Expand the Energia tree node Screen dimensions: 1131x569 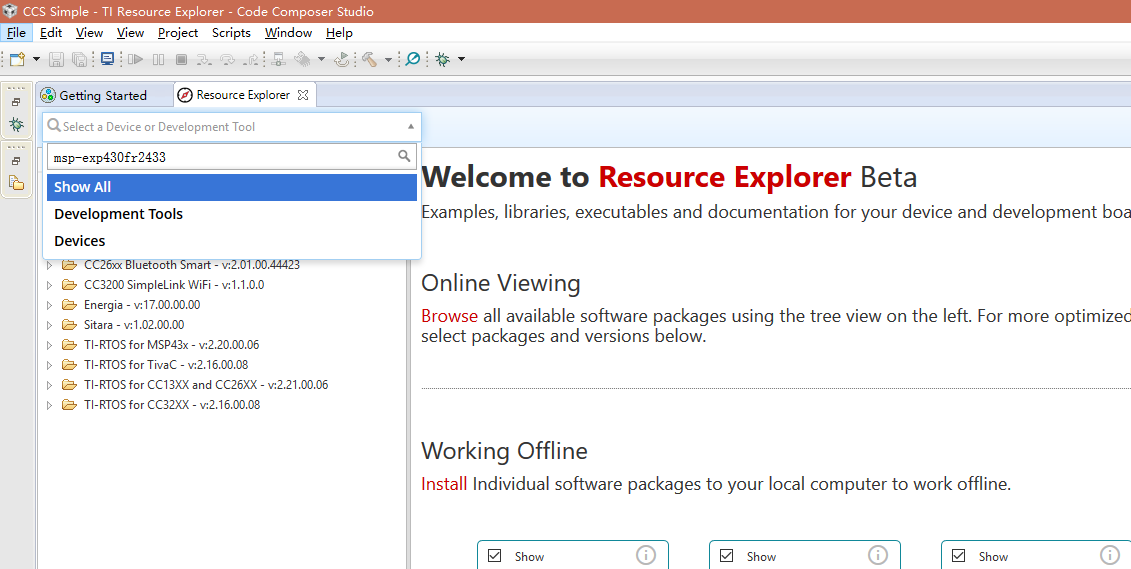(49, 305)
